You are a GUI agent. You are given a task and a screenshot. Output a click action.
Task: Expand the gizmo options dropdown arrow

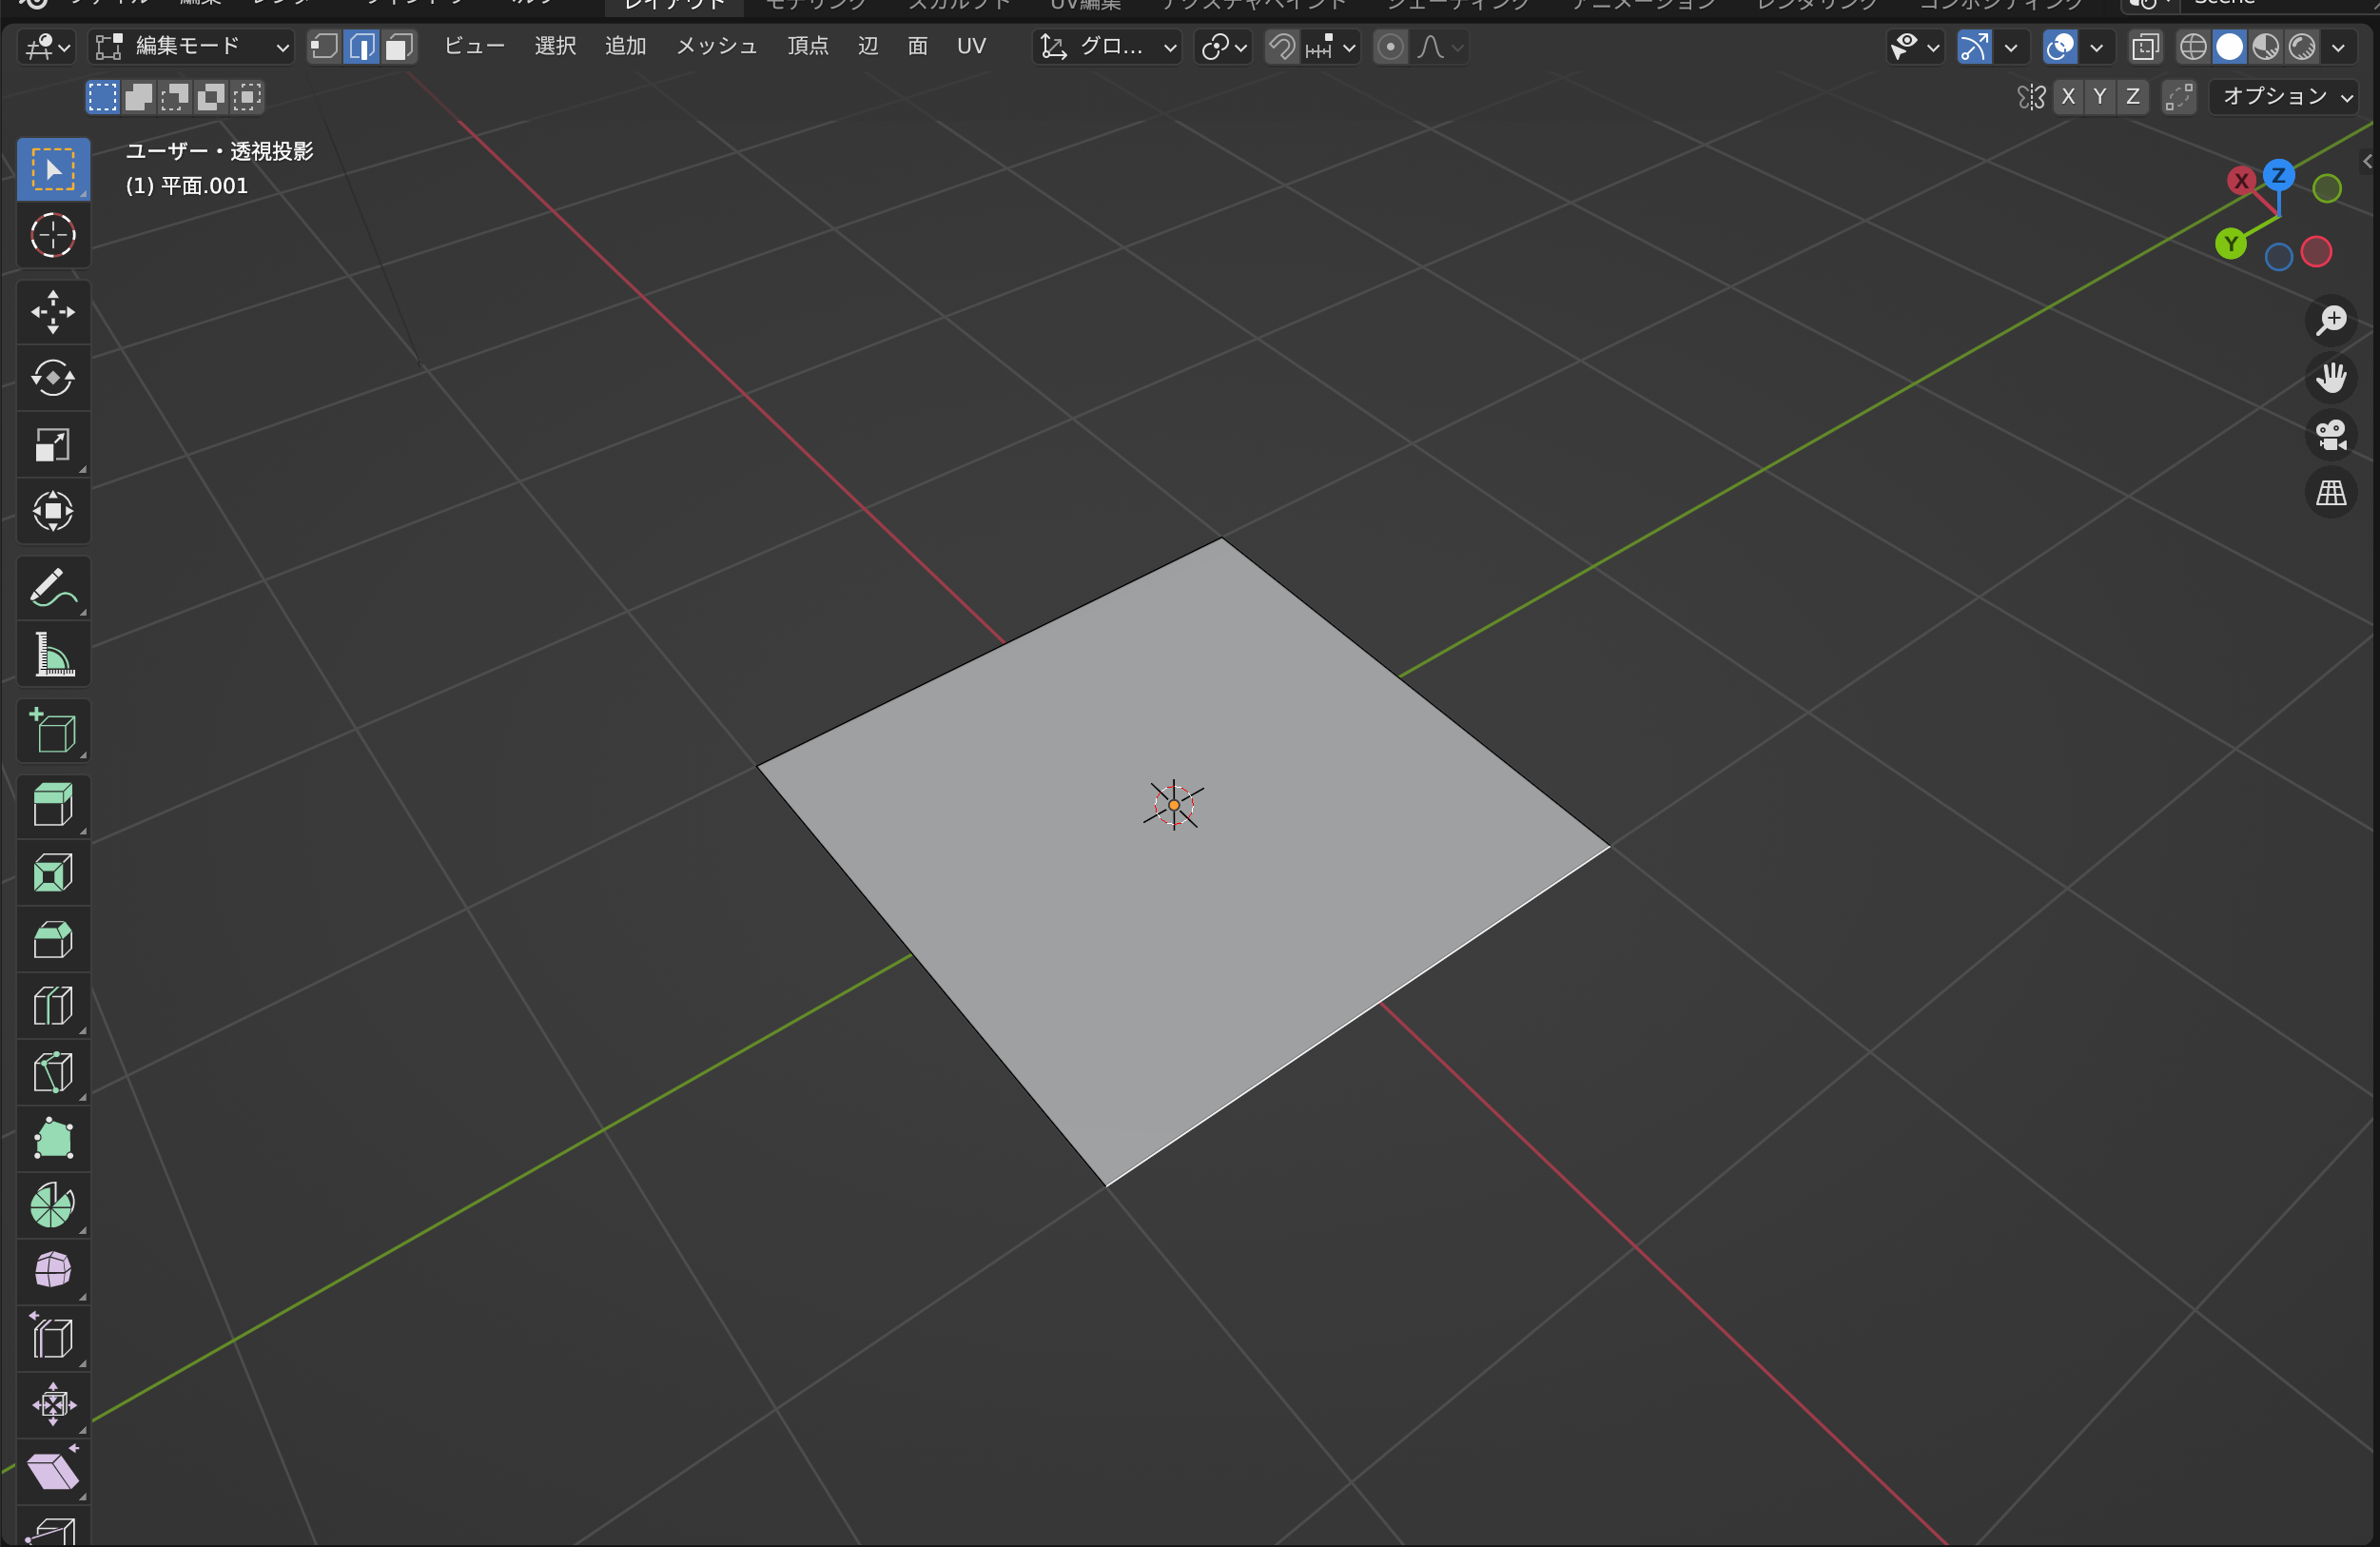pyautogui.click(x=2011, y=46)
